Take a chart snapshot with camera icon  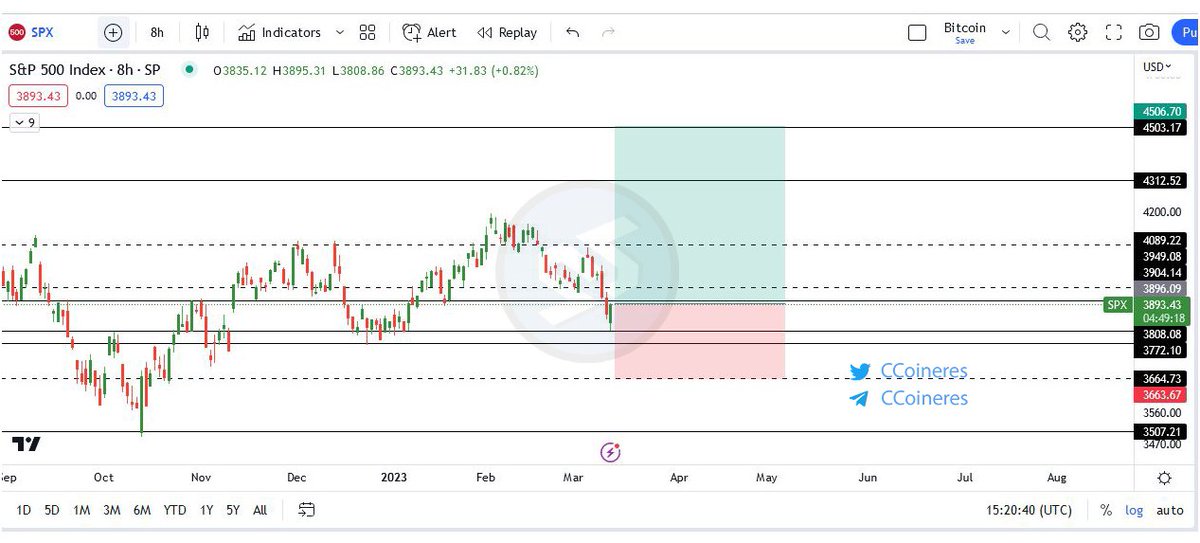(1150, 32)
